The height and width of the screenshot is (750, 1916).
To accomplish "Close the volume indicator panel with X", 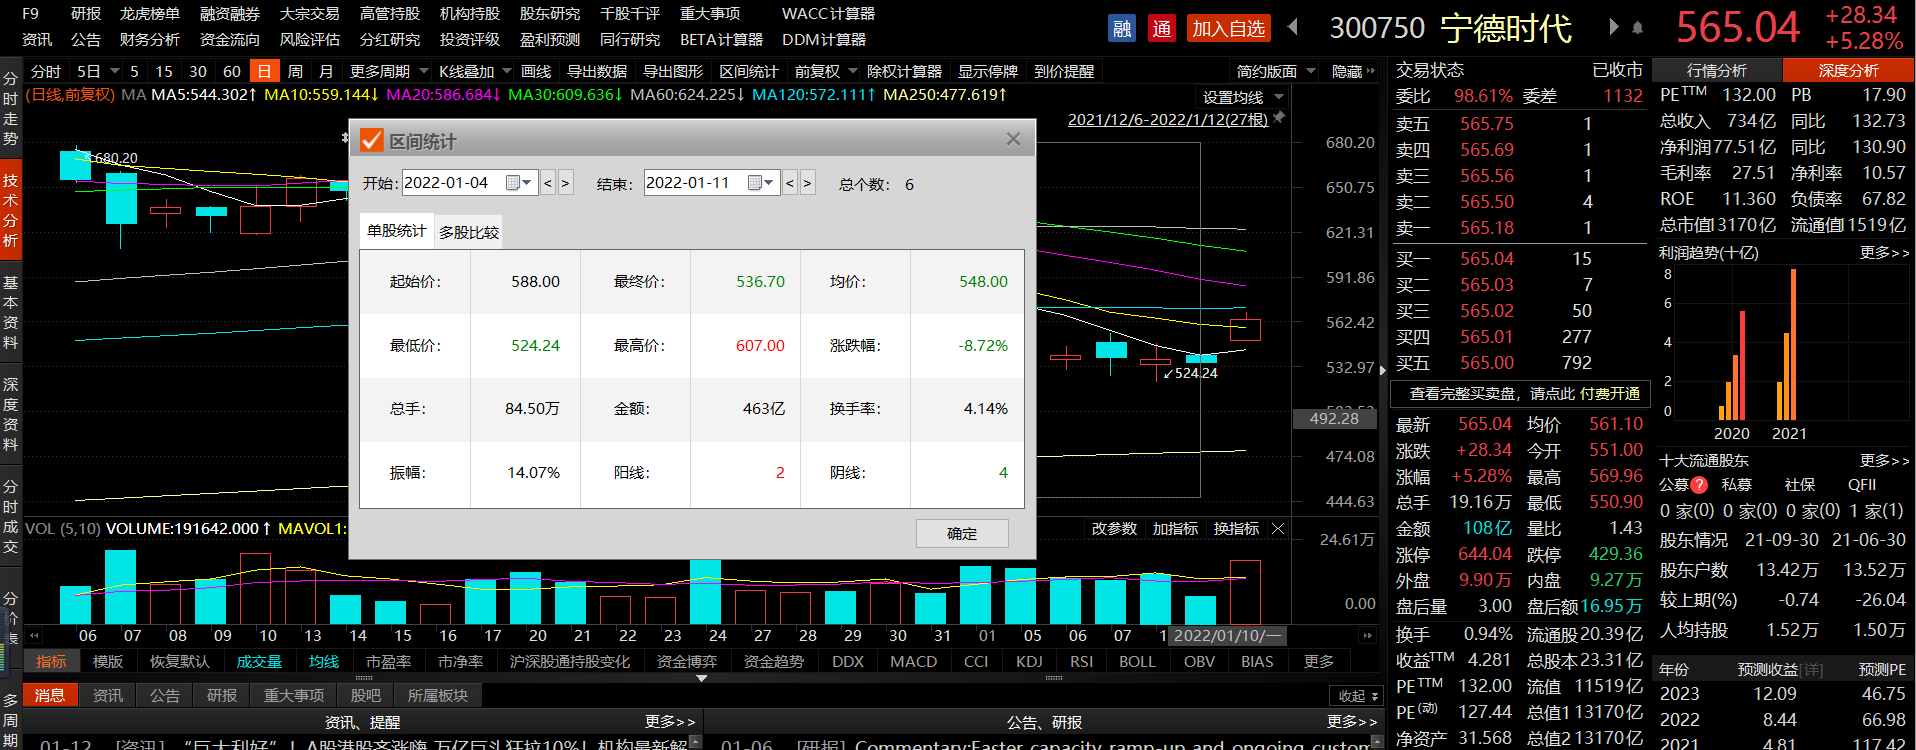I will point(1278,529).
